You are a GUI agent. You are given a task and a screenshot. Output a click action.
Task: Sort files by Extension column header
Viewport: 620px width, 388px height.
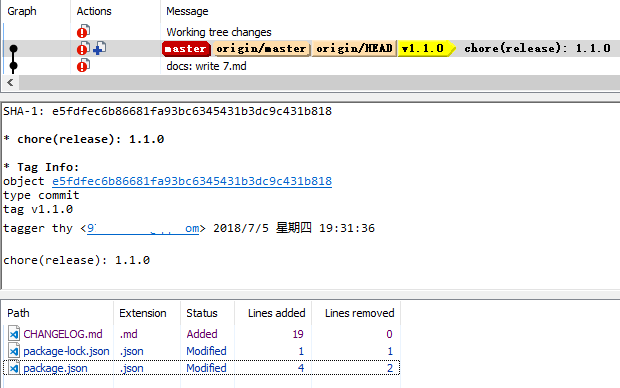[143, 313]
